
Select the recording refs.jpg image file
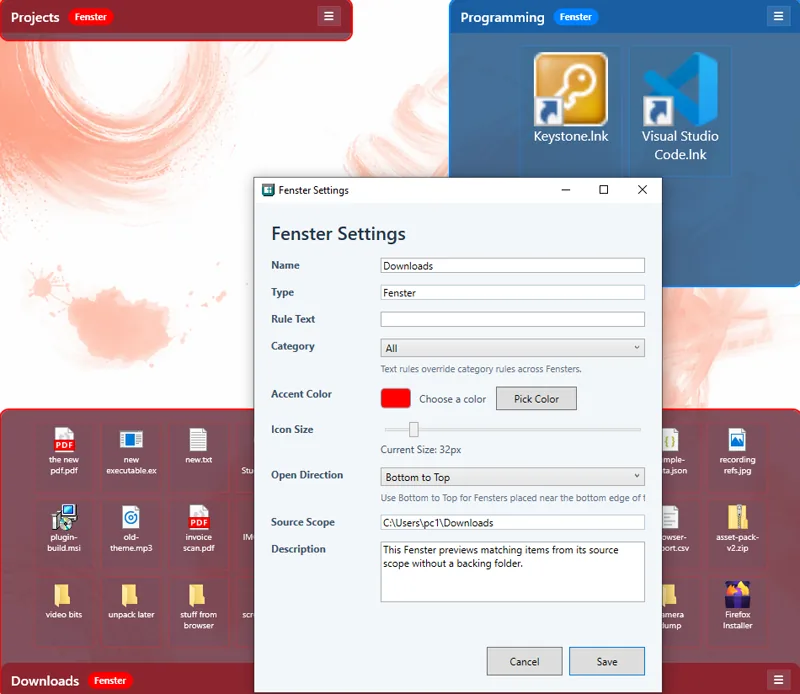click(737, 449)
